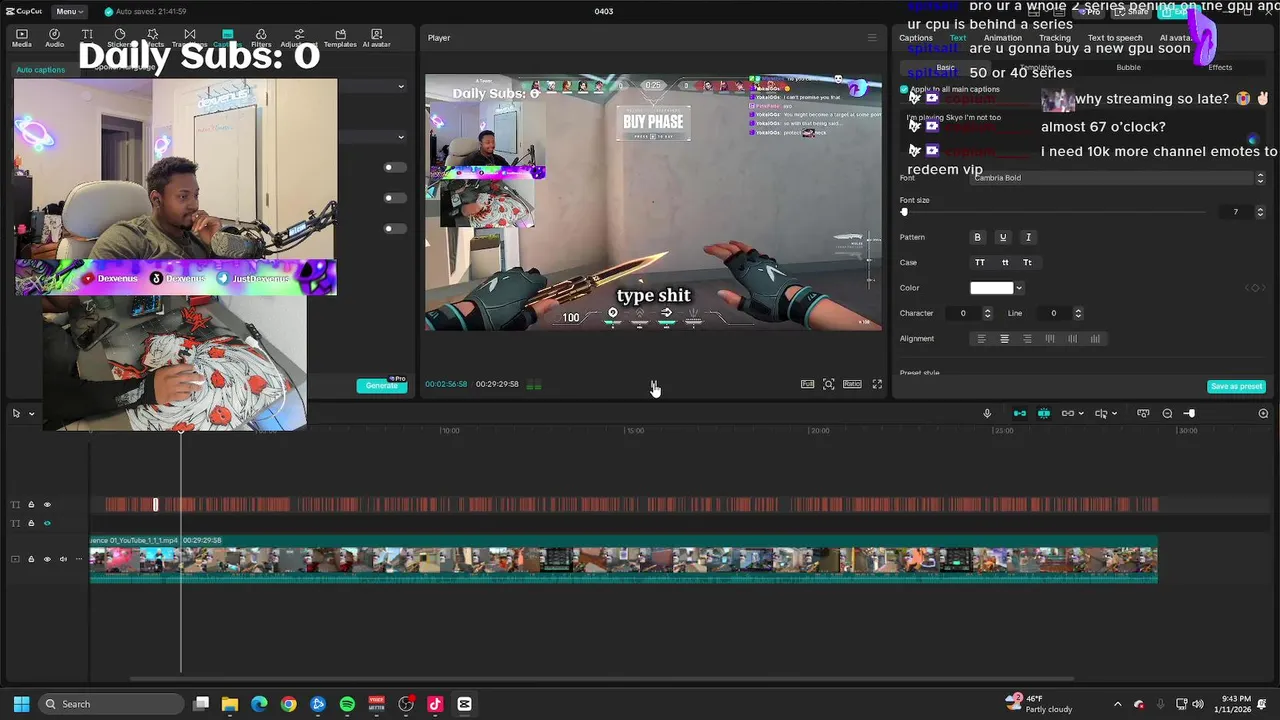This screenshot has width=1280, height=720.
Task: Select the Bubble sub-tab
Action: pos(1128,67)
